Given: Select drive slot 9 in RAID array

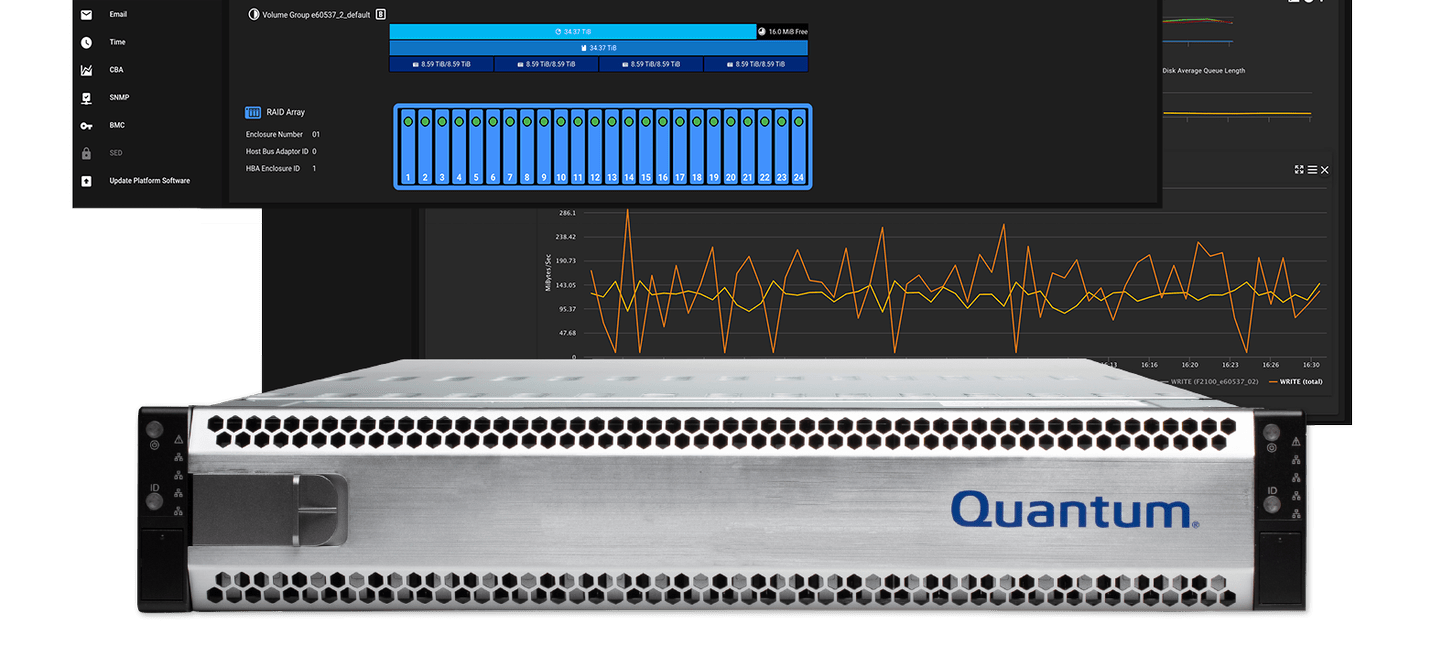Looking at the screenshot, I should tap(544, 148).
